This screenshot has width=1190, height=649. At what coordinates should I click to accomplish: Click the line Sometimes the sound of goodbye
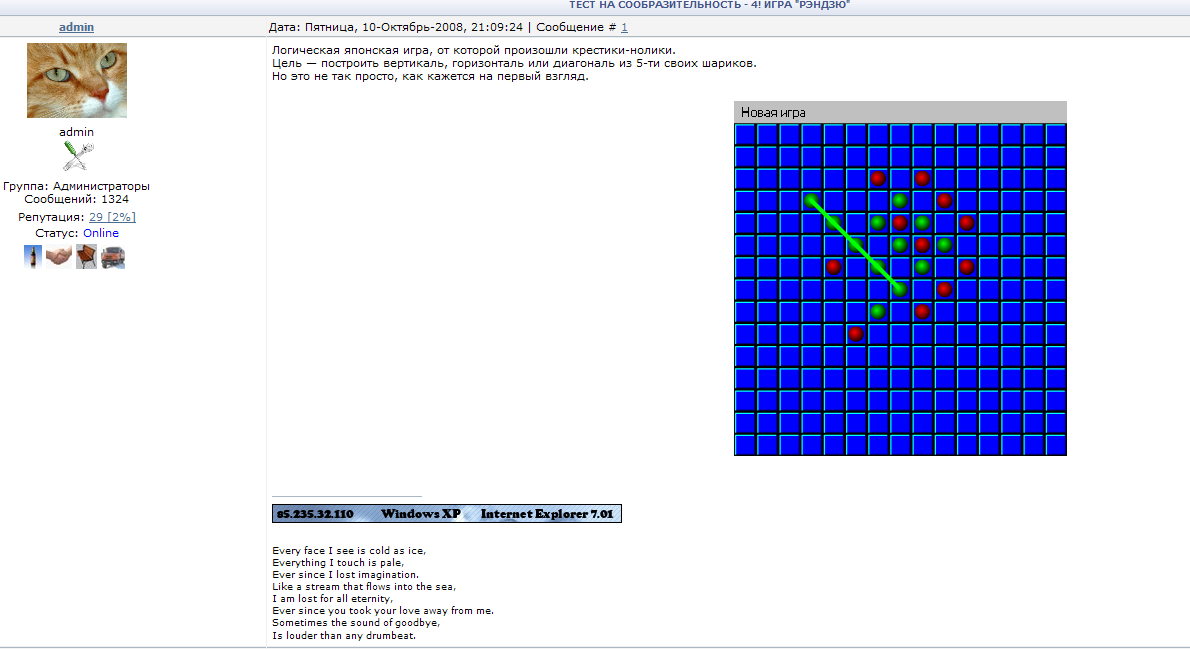(x=355, y=622)
